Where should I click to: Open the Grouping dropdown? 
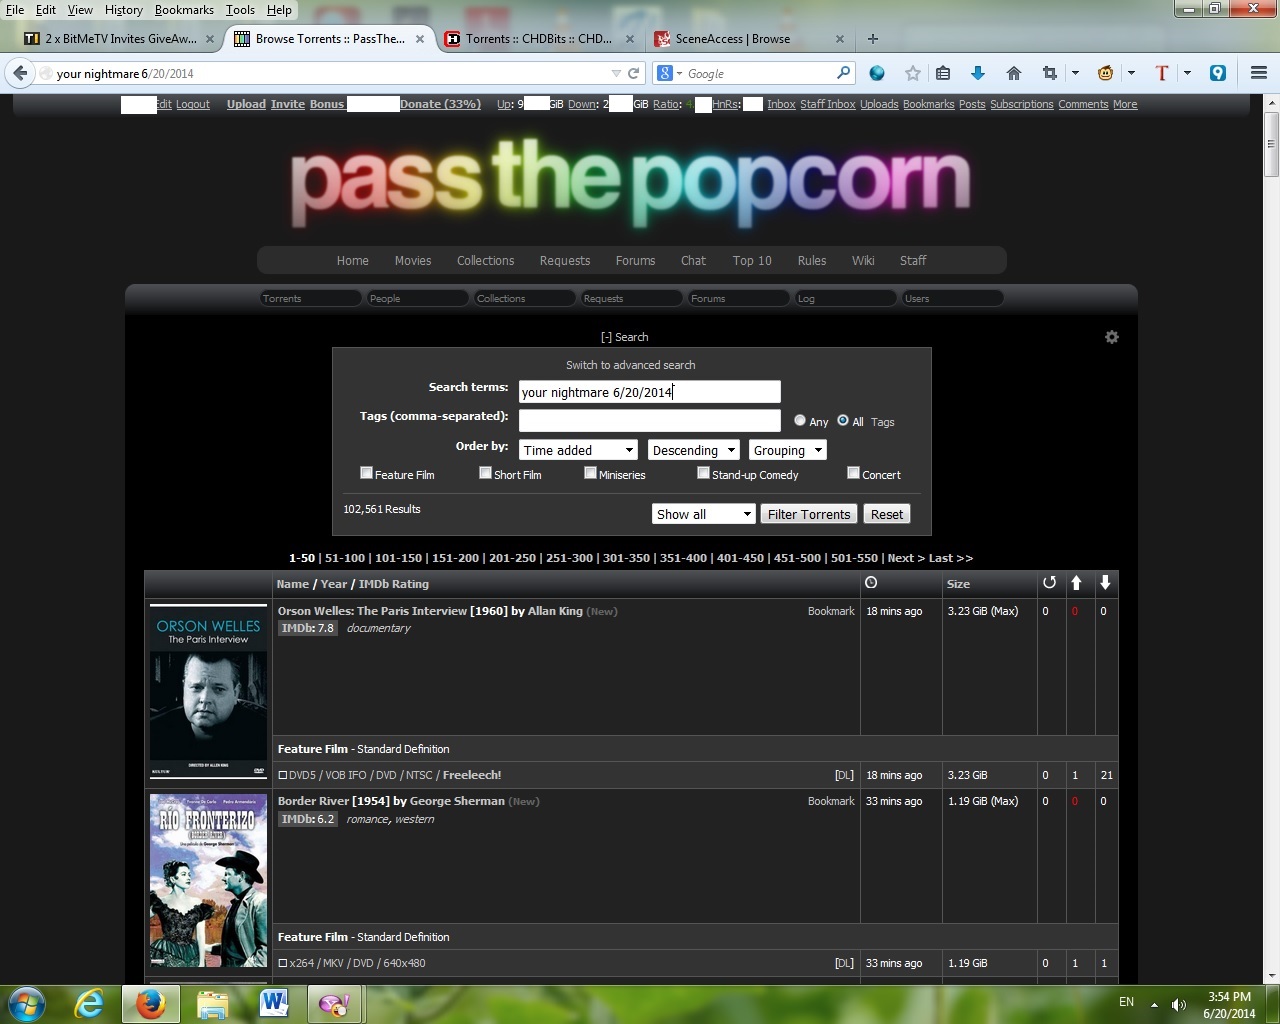(x=788, y=450)
